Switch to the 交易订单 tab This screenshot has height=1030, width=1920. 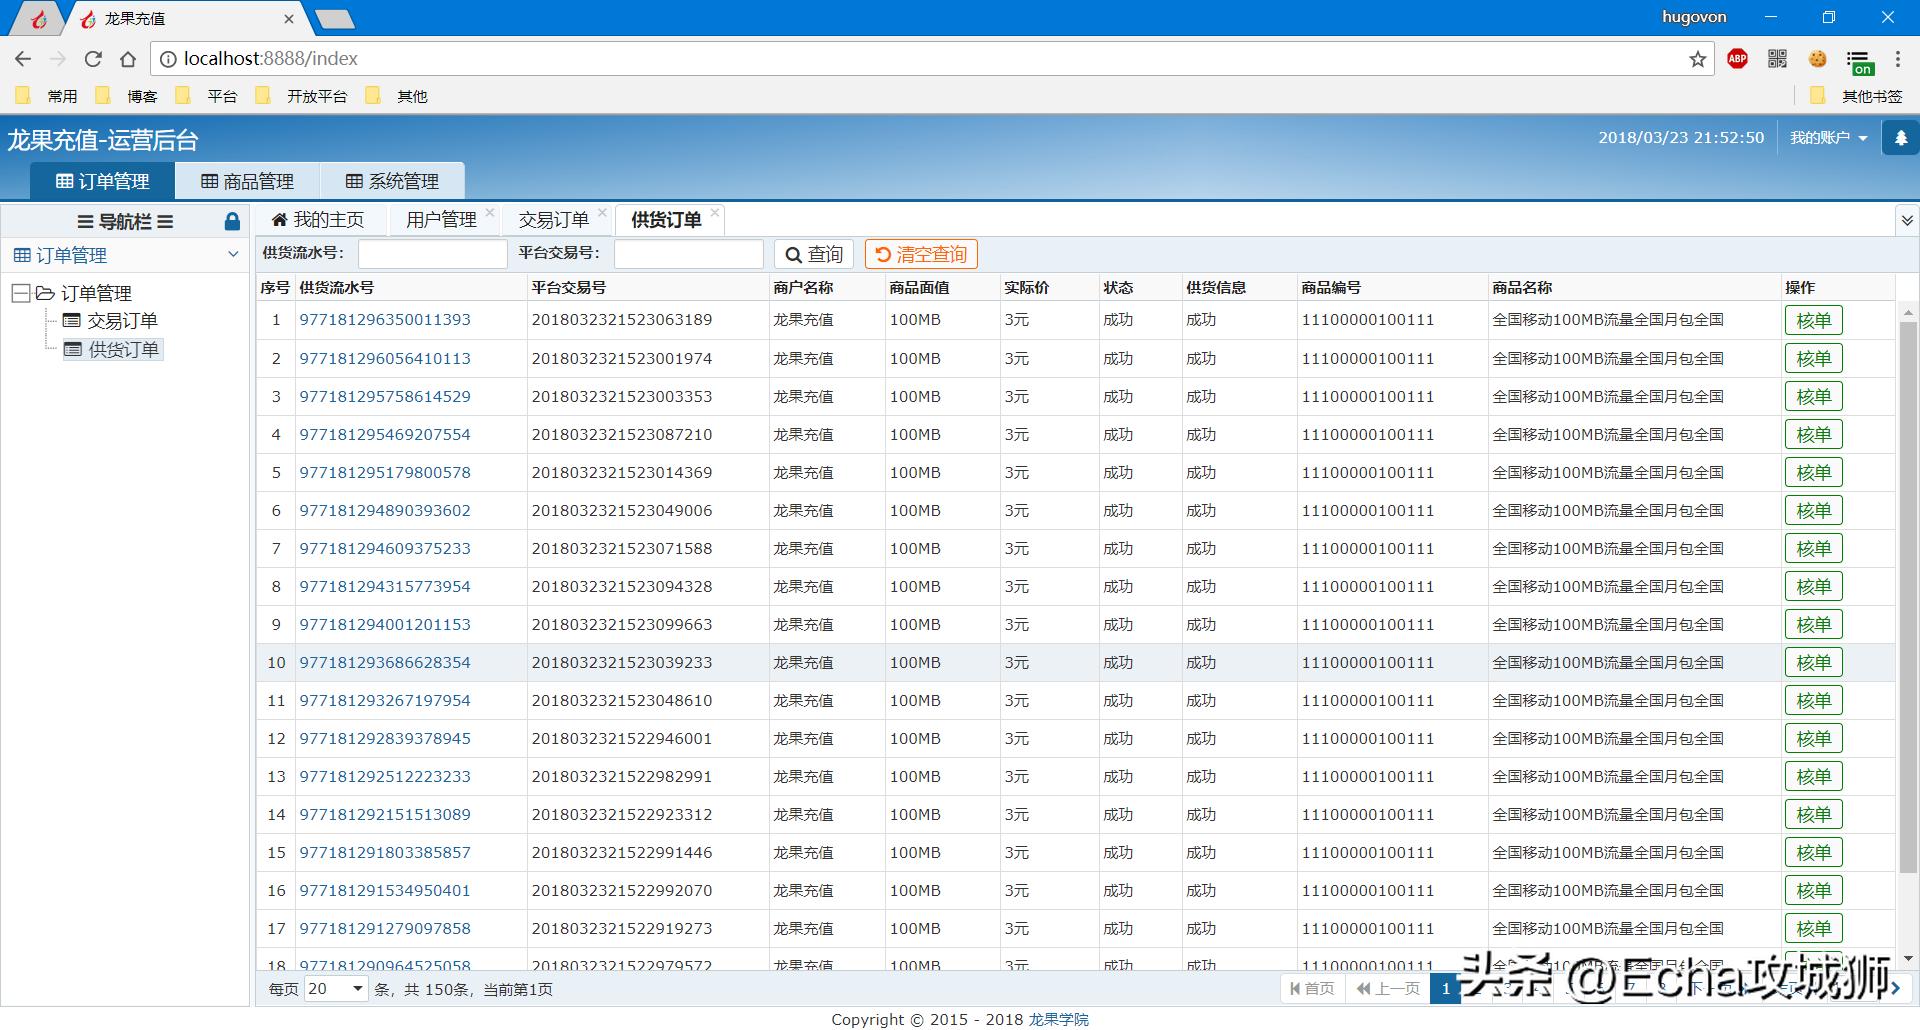556,219
